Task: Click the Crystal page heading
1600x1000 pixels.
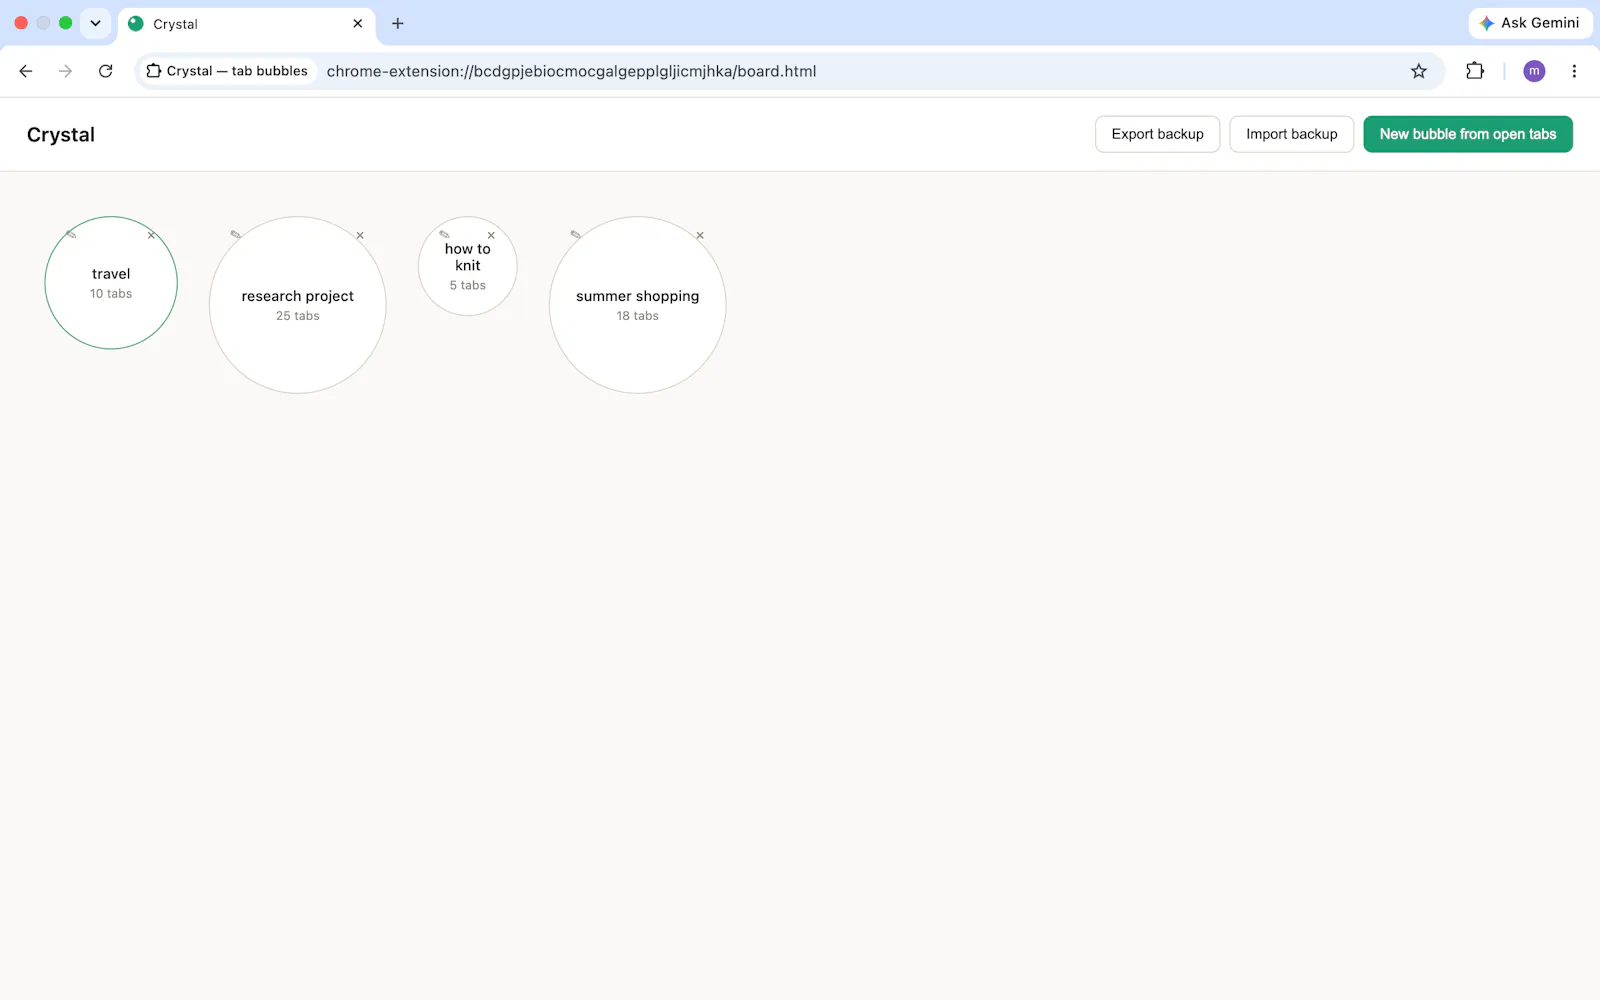Action: click(61, 135)
